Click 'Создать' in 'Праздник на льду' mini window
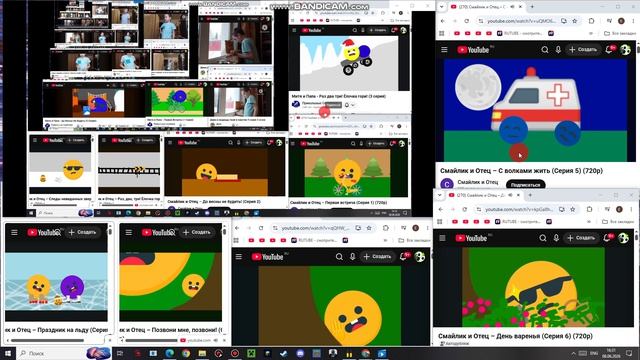 click(x=82, y=232)
